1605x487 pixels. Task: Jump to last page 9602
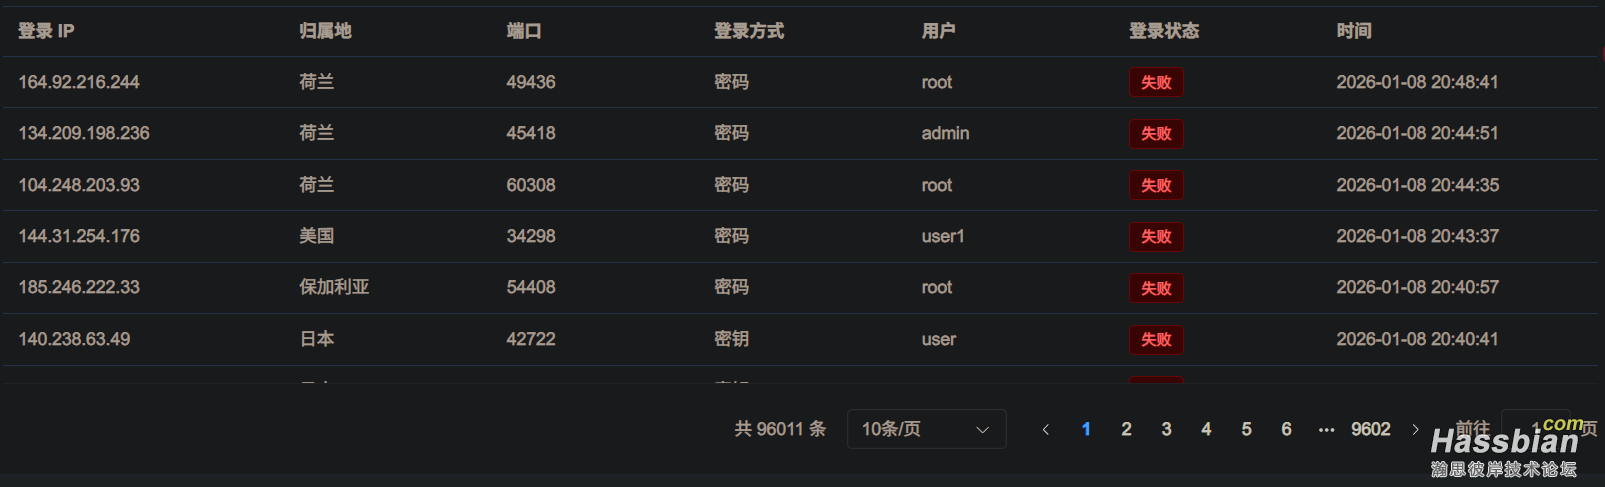[x=1370, y=430]
